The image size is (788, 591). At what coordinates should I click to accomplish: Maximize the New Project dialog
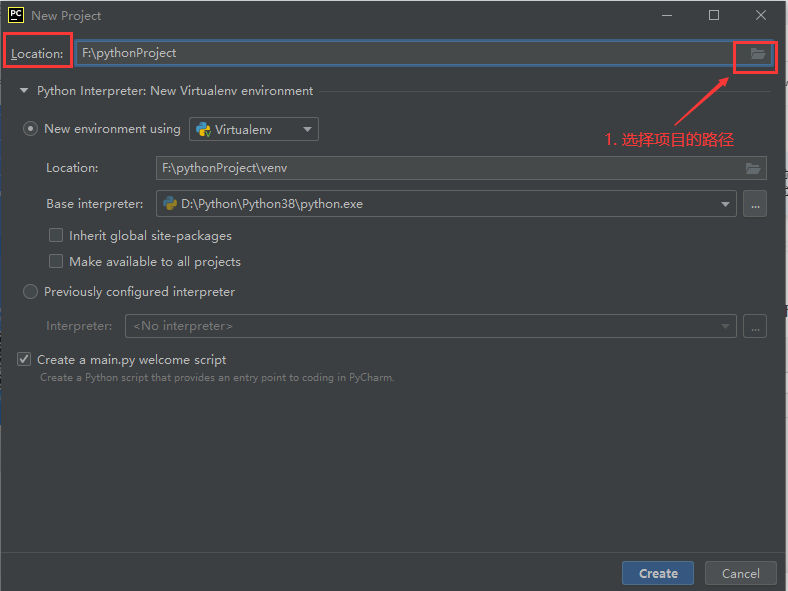[714, 15]
